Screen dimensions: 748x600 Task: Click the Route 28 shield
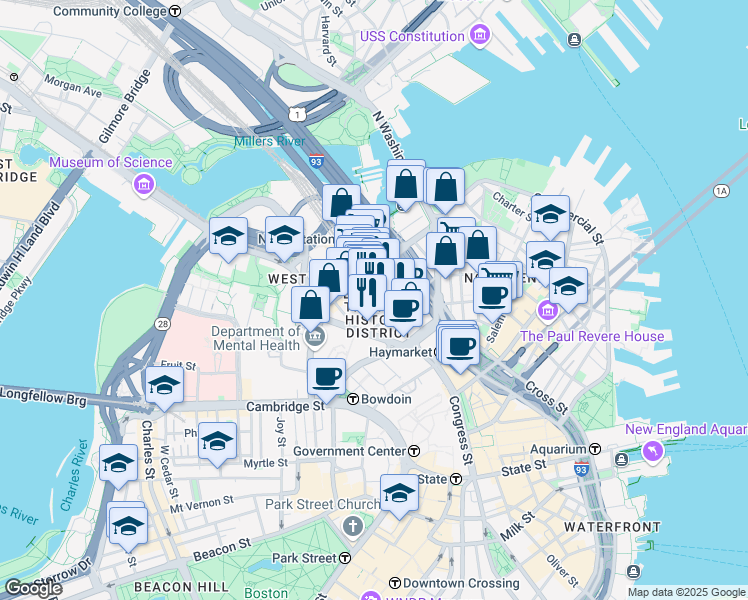click(x=163, y=324)
